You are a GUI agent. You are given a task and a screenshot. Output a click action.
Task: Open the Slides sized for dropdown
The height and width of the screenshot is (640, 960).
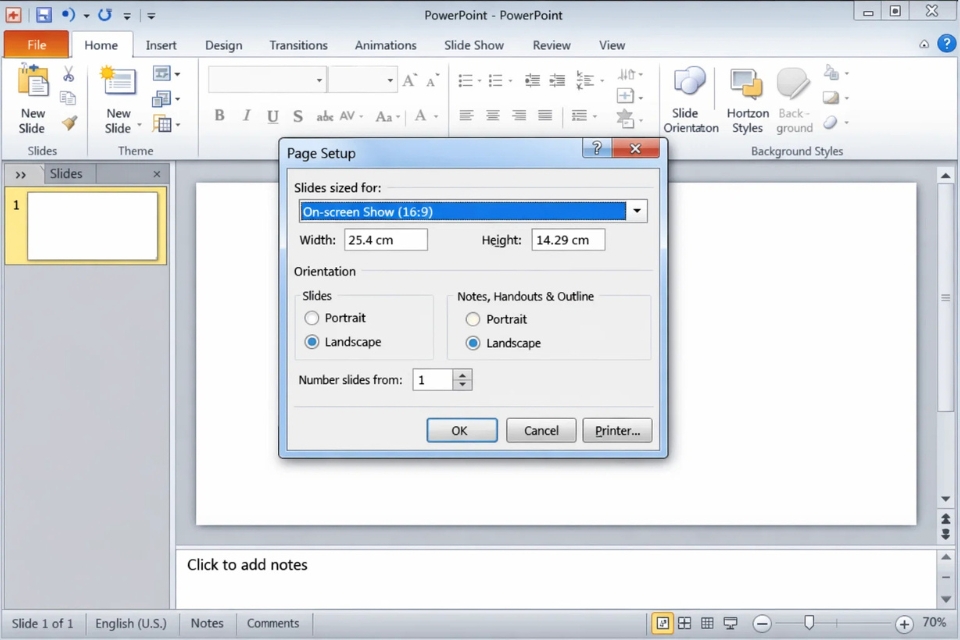637,211
